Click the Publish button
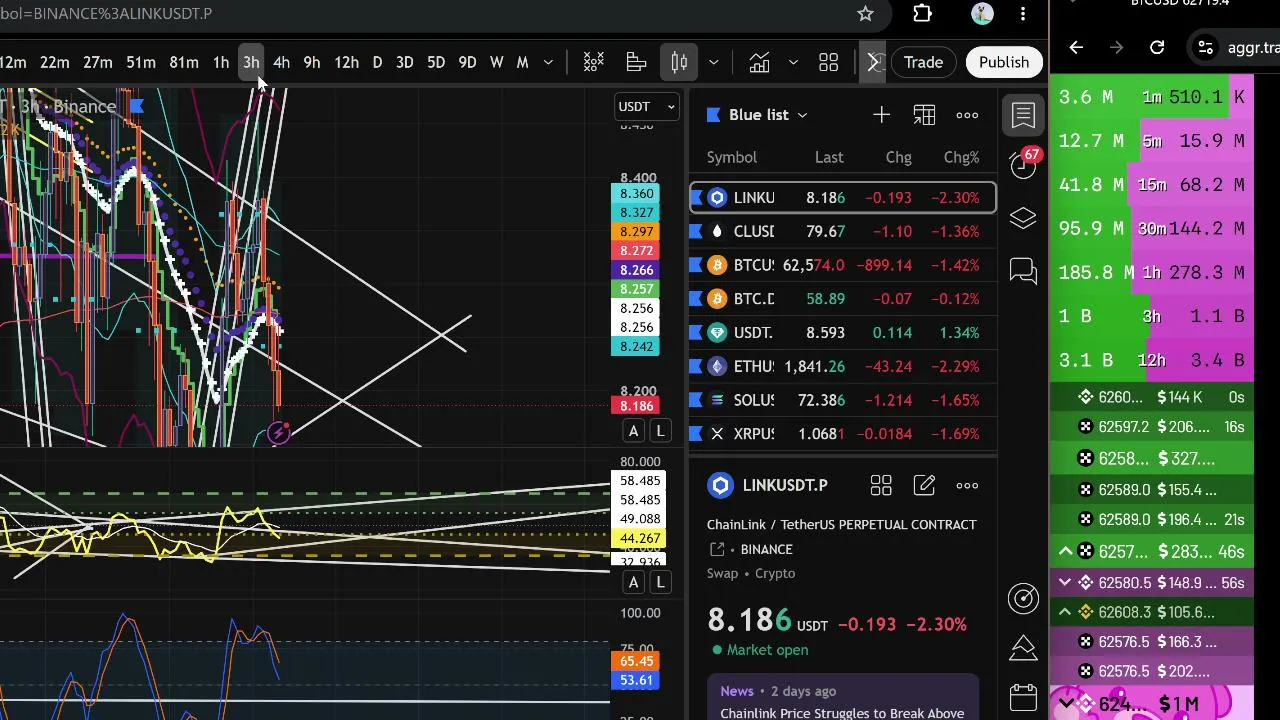 tap(1003, 63)
